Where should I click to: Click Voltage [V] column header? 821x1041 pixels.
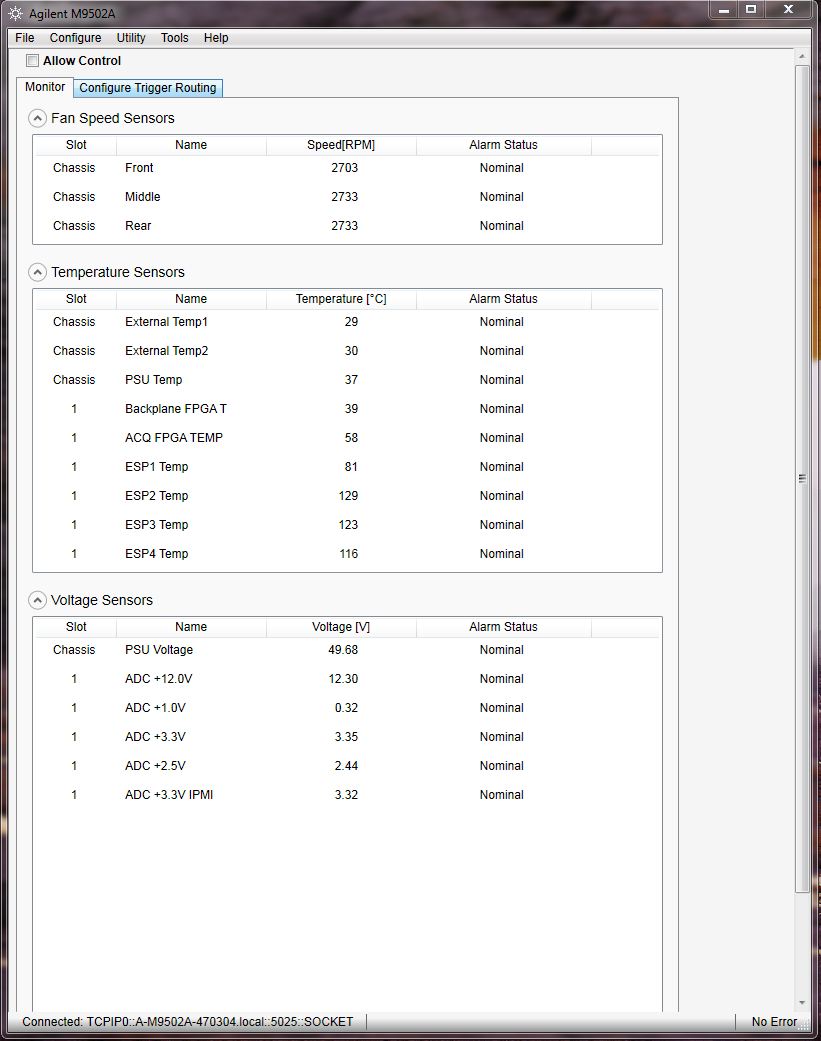coord(341,627)
